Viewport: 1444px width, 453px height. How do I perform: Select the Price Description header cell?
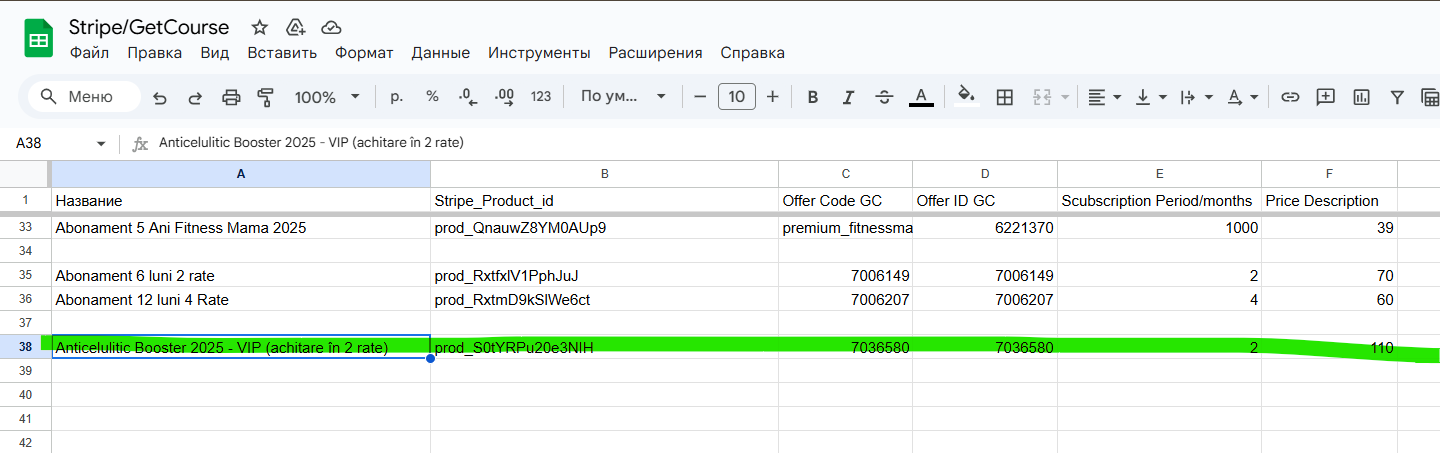1329,201
